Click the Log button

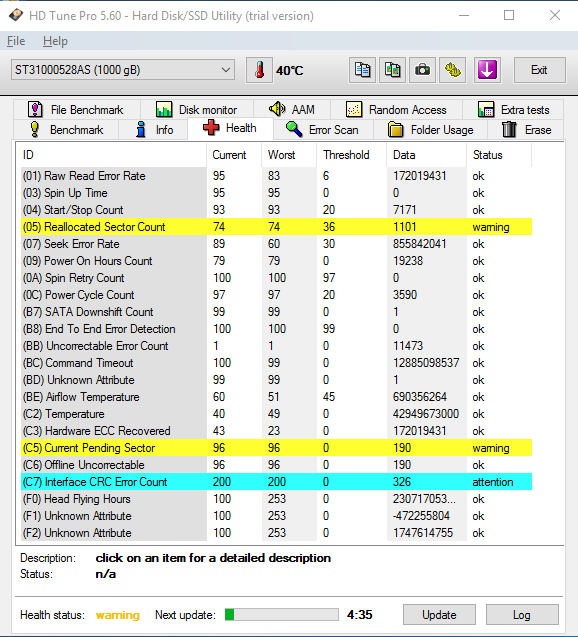point(522,615)
